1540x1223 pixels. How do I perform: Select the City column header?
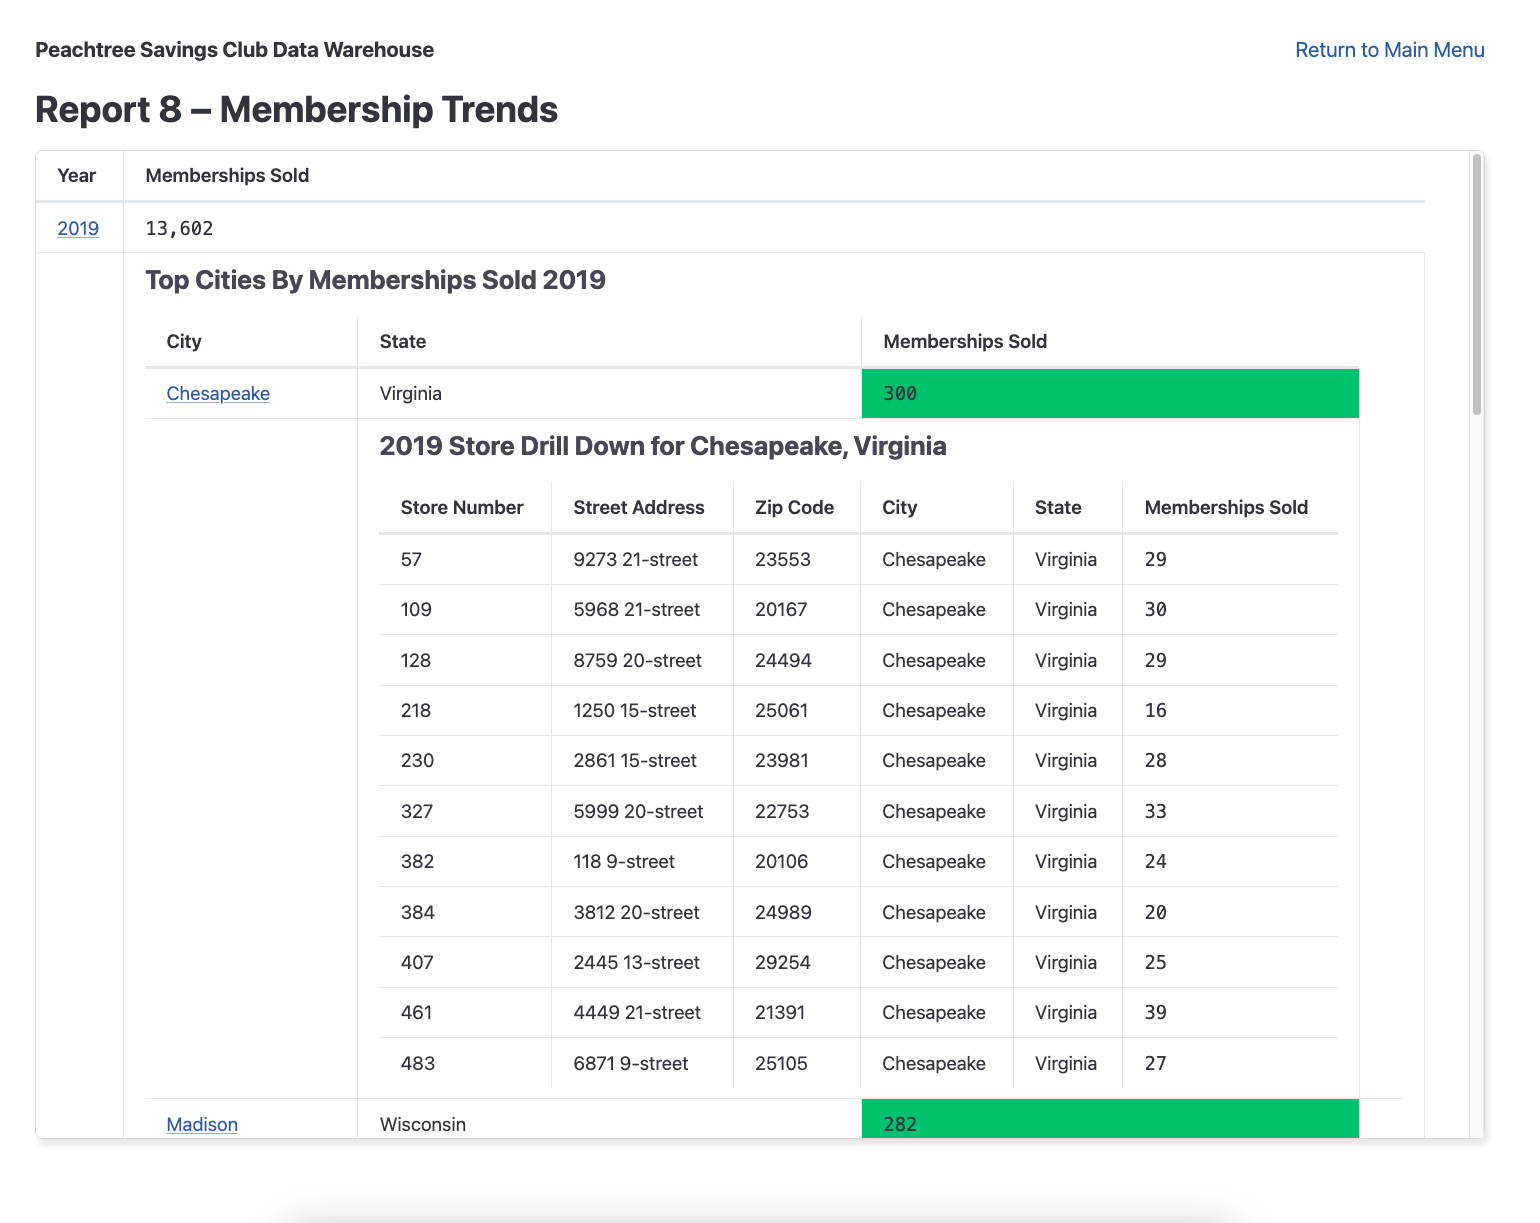[184, 341]
